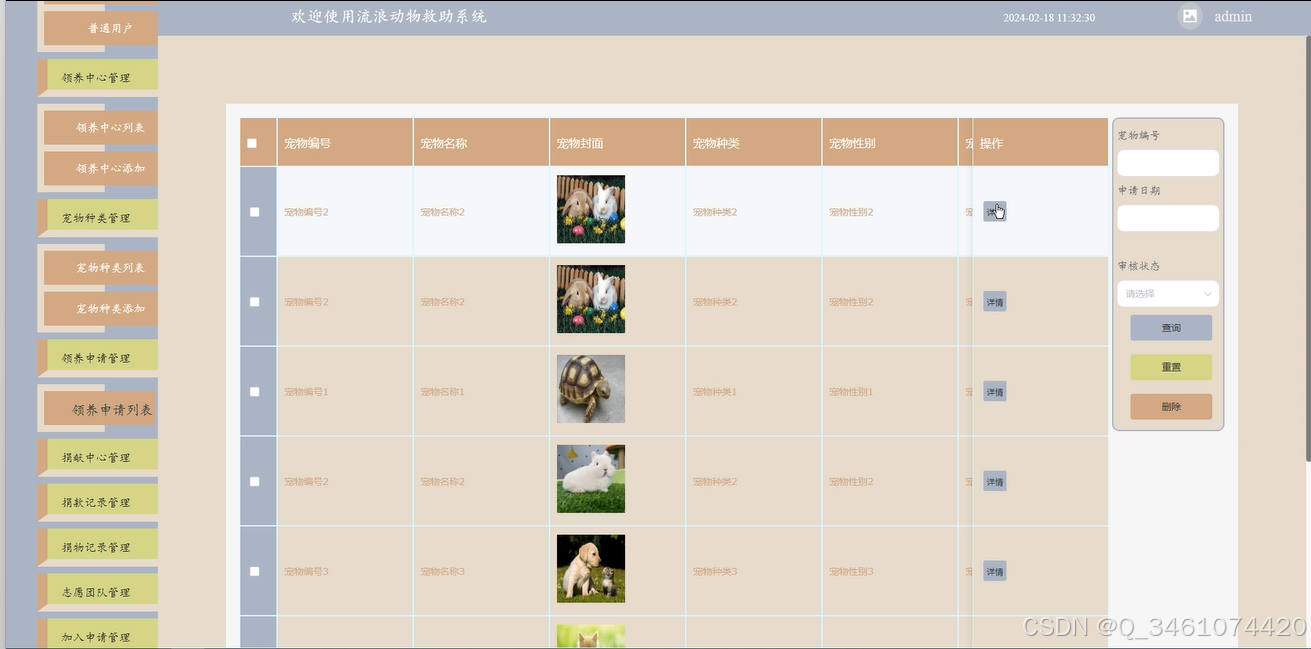Expand 领养中心管理 menu group
The height and width of the screenshot is (649, 1311).
(97, 77)
